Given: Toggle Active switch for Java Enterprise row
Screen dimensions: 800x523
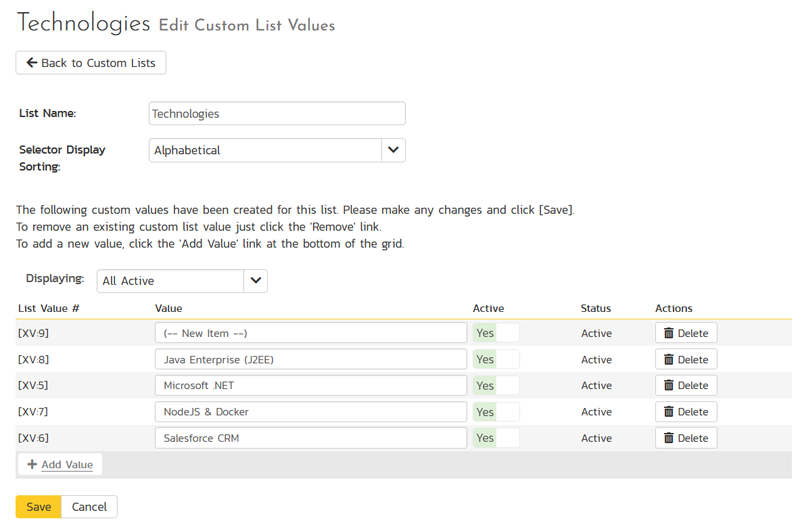Looking at the screenshot, I should [496, 359].
